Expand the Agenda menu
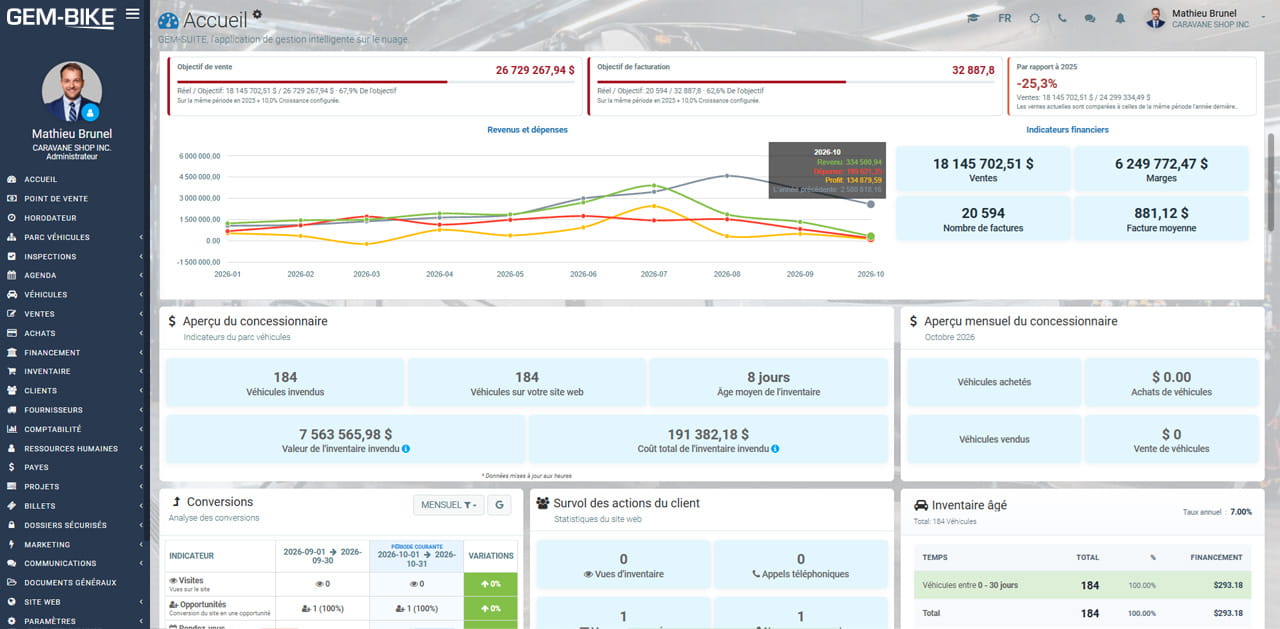This screenshot has width=1280, height=629. (x=75, y=275)
